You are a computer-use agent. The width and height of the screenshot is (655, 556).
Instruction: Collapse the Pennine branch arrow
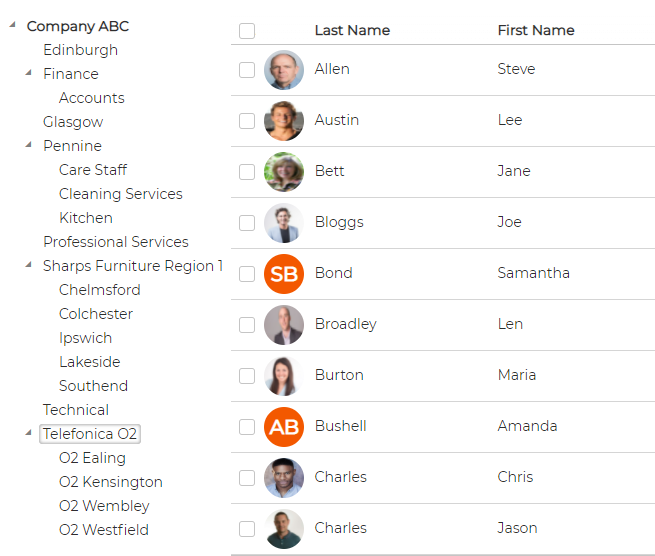point(29,145)
